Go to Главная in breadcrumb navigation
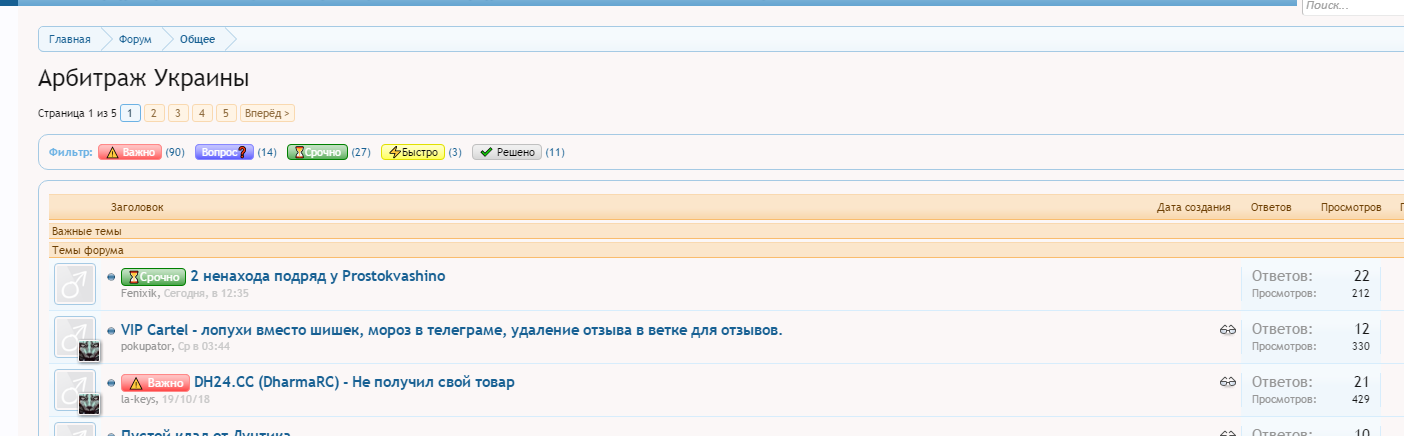1404x436 pixels. pyautogui.click(x=69, y=39)
